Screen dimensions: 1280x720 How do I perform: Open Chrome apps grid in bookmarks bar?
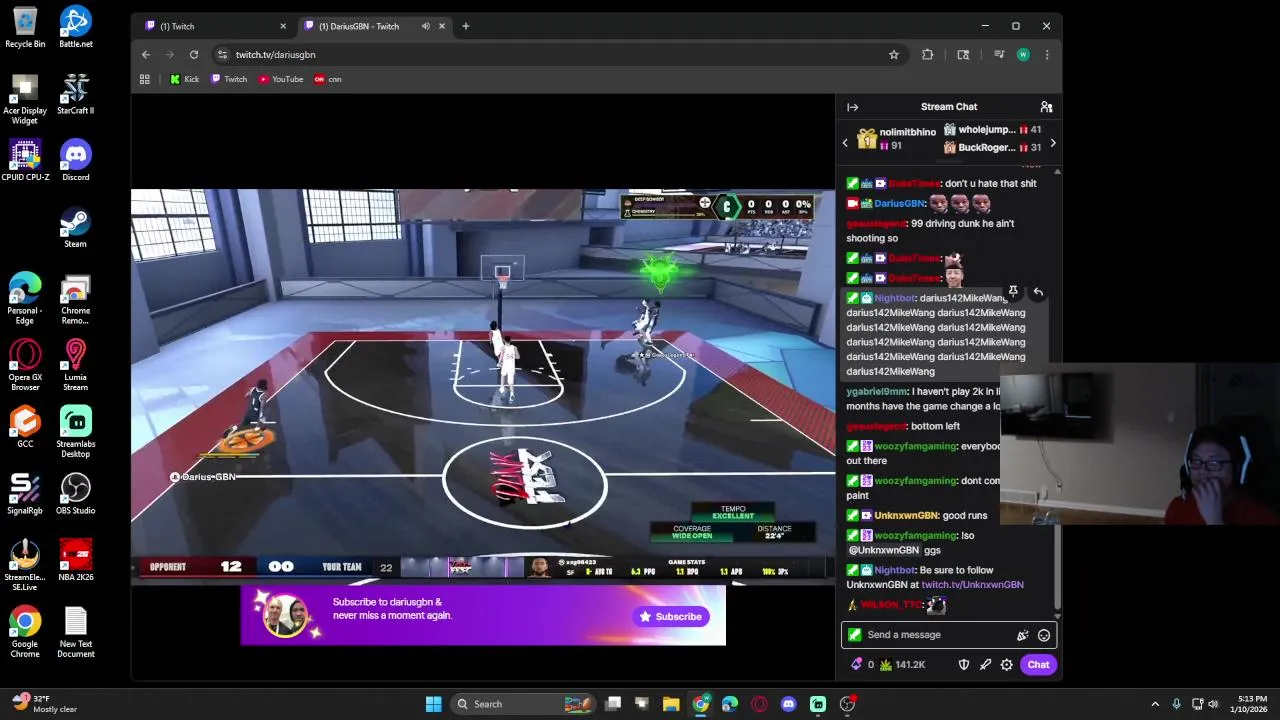point(145,79)
